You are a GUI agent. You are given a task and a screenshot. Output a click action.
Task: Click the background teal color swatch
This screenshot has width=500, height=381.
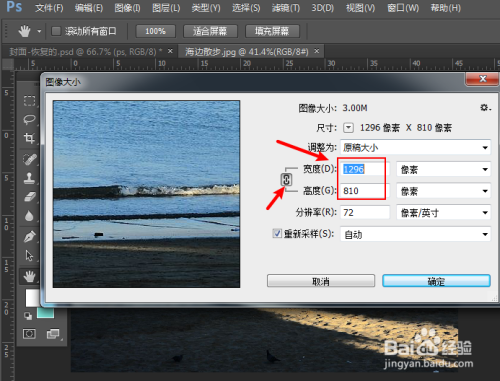click(46, 313)
